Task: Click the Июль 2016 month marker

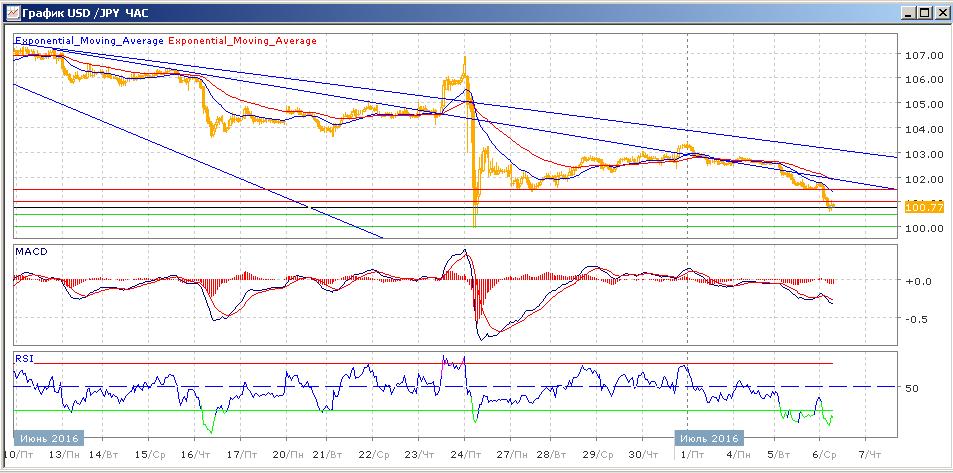Action: click(x=709, y=438)
